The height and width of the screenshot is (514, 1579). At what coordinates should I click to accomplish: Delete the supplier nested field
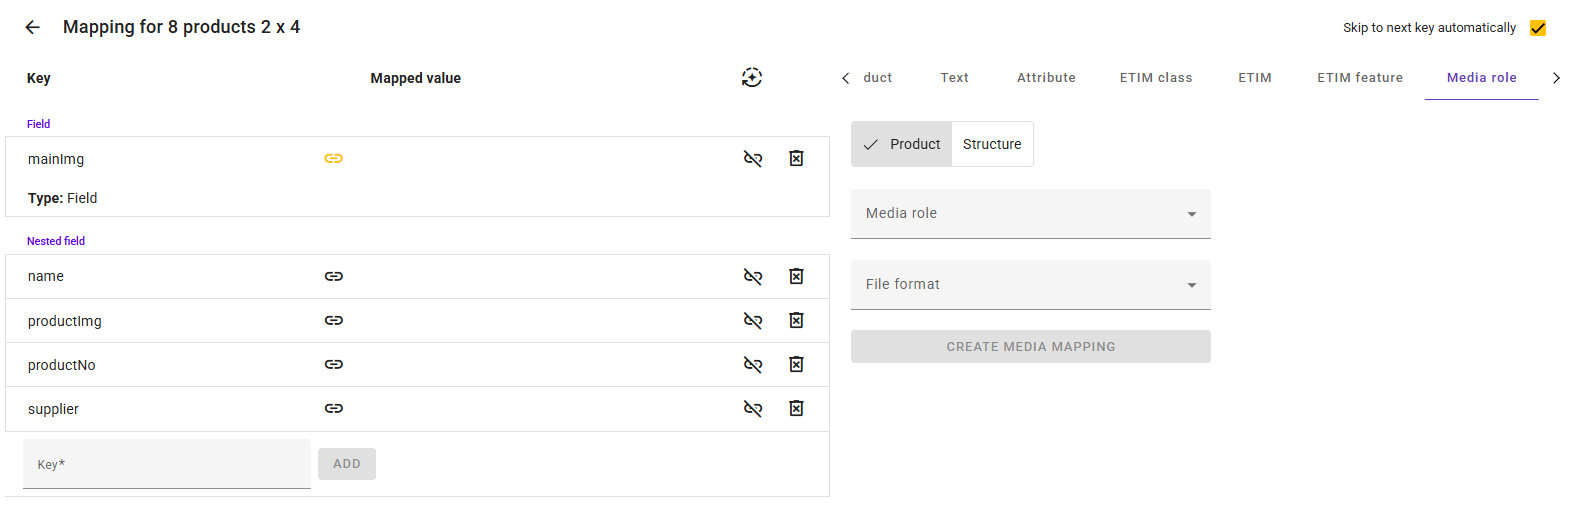[x=796, y=409]
